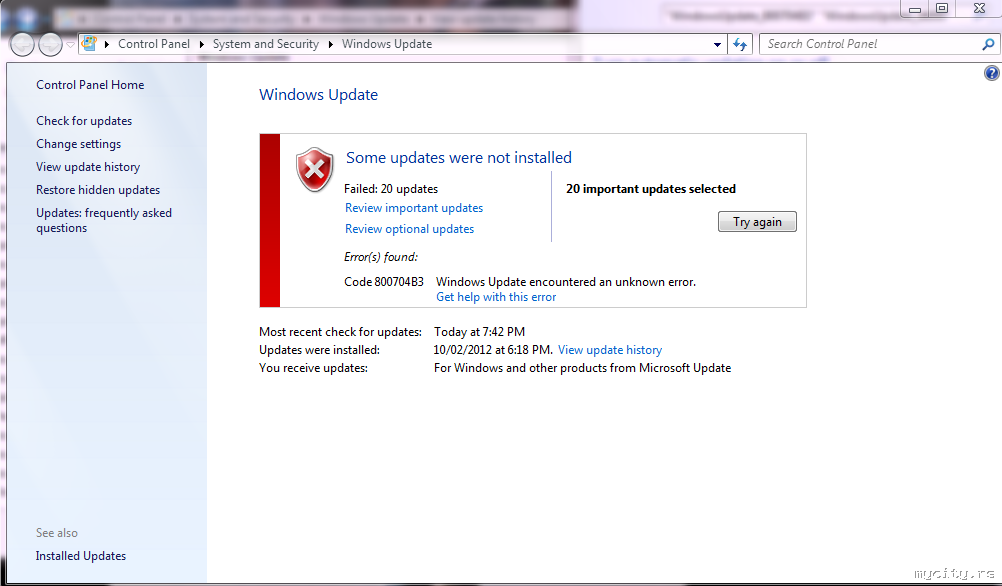
Task: Expand arrow after Control Panel breadcrumb
Action: 202,44
